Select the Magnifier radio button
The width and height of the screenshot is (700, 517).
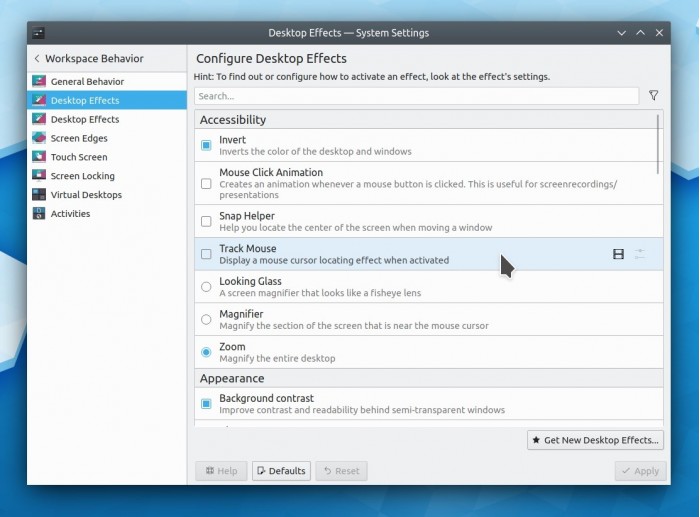click(206, 320)
